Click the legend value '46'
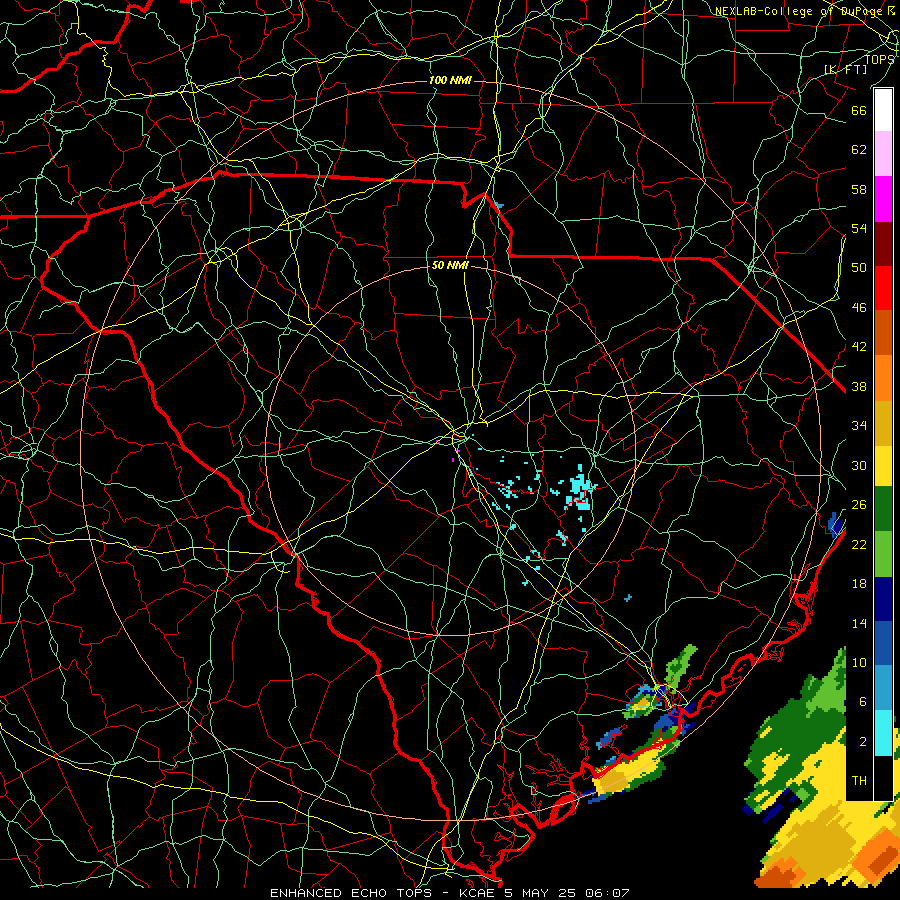The height and width of the screenshot is (900, 900). 859,308
